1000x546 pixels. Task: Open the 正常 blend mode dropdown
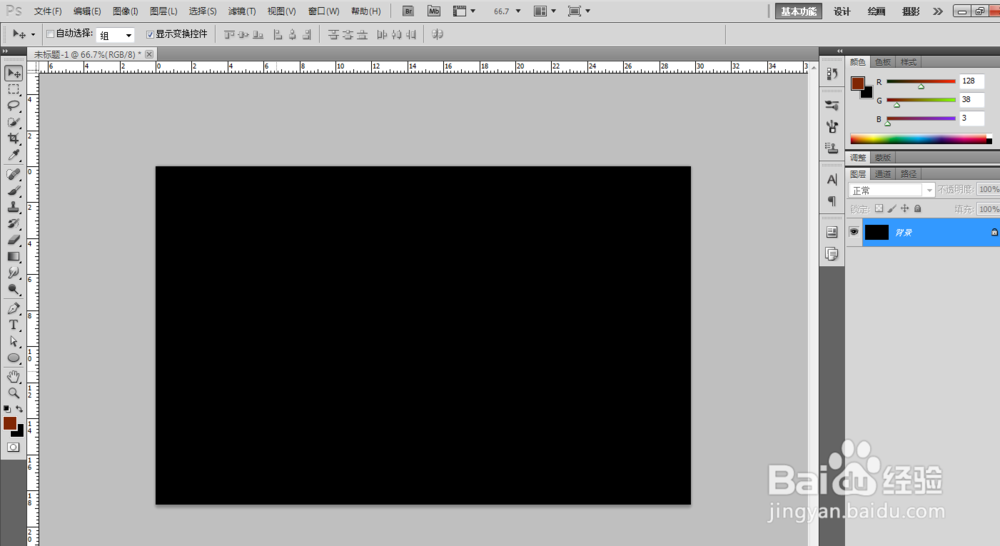tap(892, 190)
